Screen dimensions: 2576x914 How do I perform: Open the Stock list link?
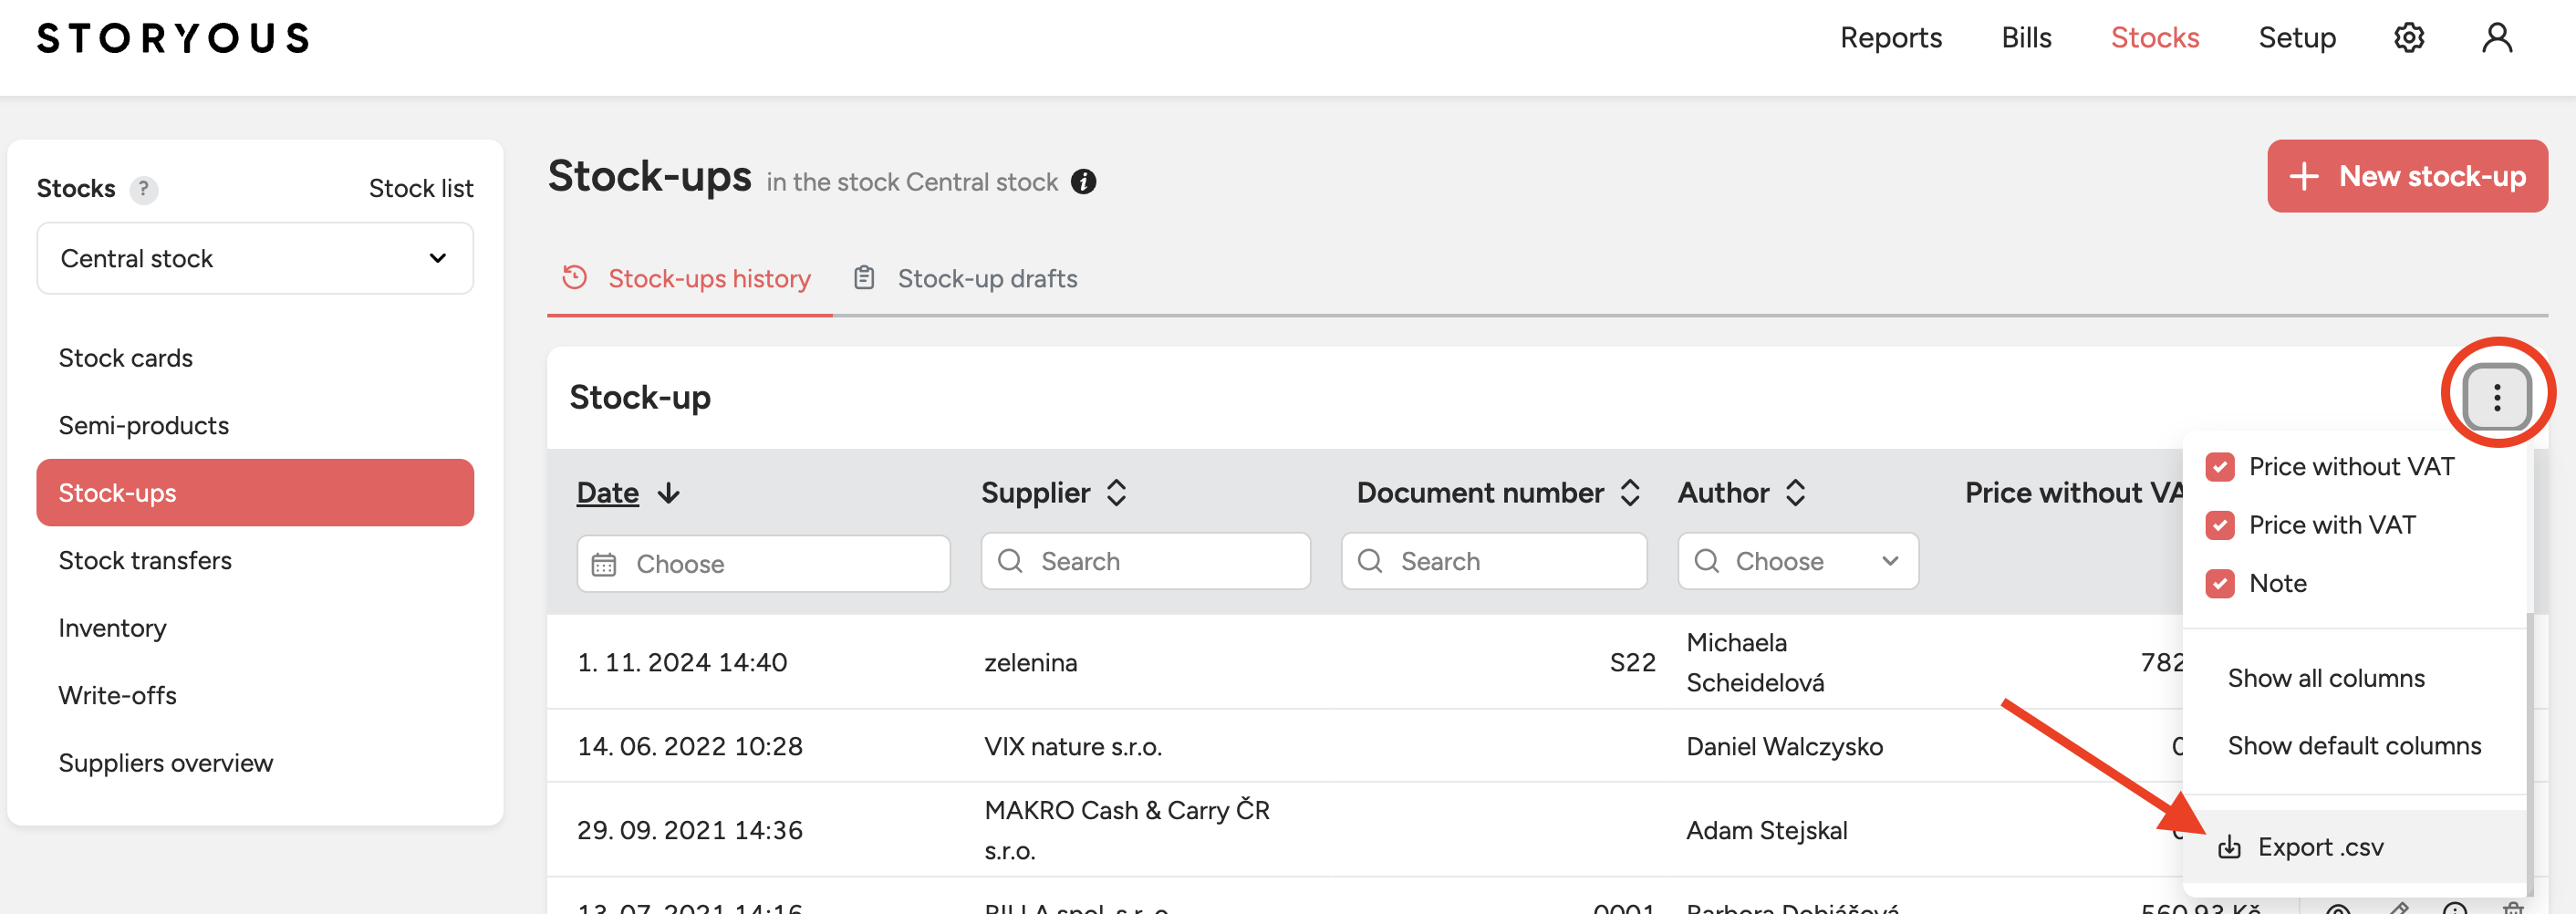click(420, 189)
